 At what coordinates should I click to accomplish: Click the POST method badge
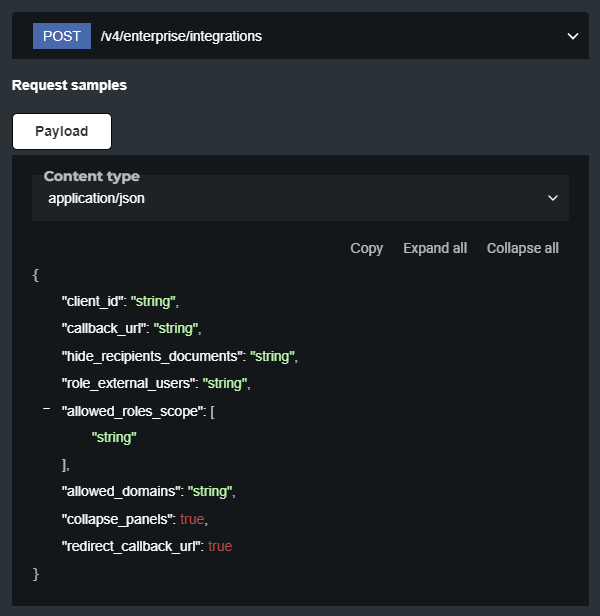[x=62, y=36]
